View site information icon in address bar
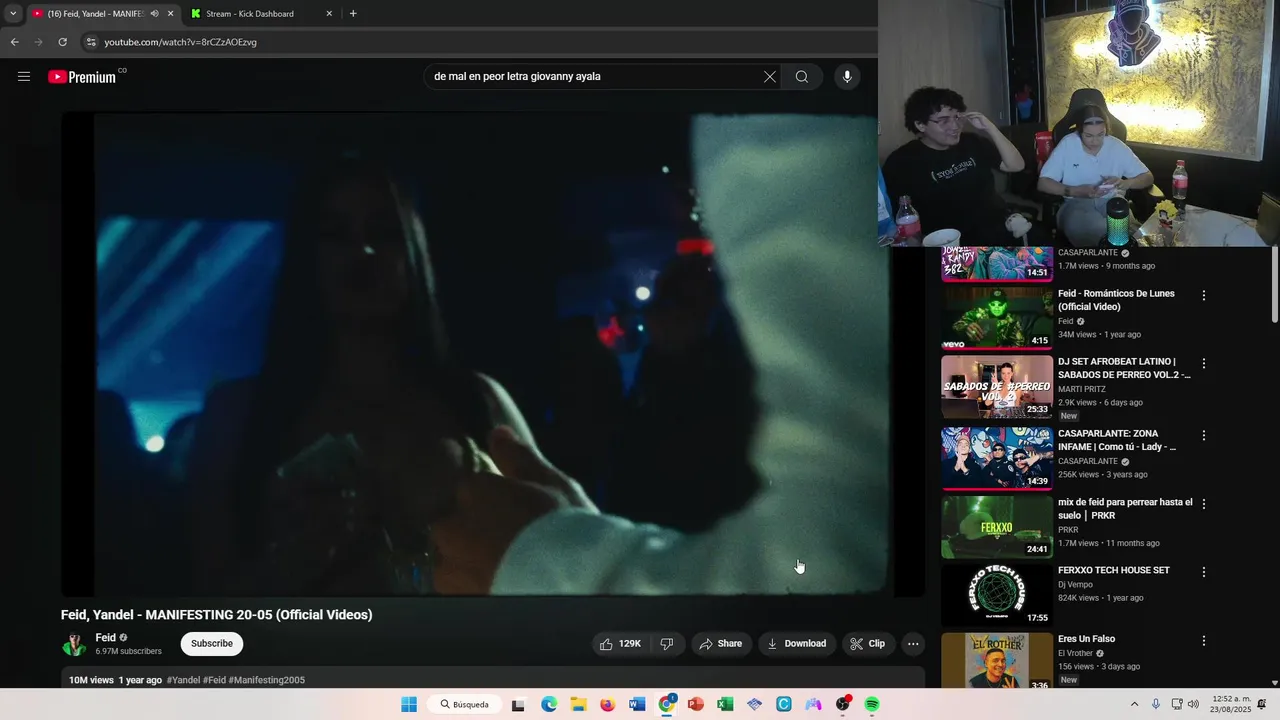Screen dimensions: 1280x720 90,42
